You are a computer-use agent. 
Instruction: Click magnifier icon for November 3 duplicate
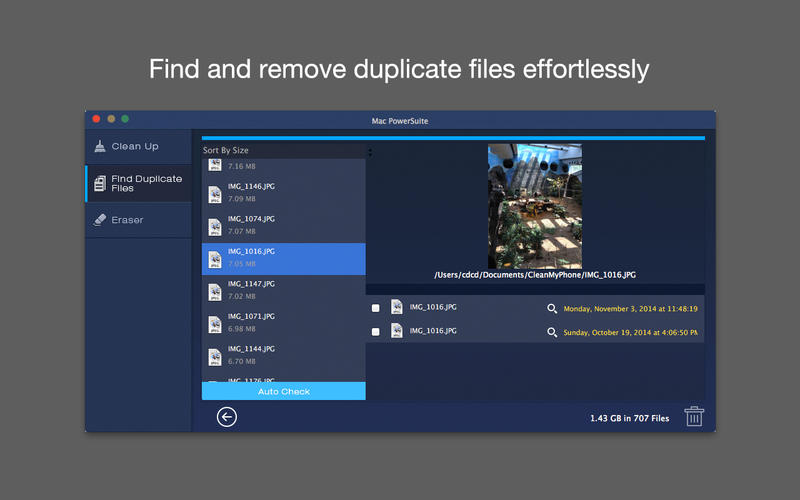click(552, 309)
